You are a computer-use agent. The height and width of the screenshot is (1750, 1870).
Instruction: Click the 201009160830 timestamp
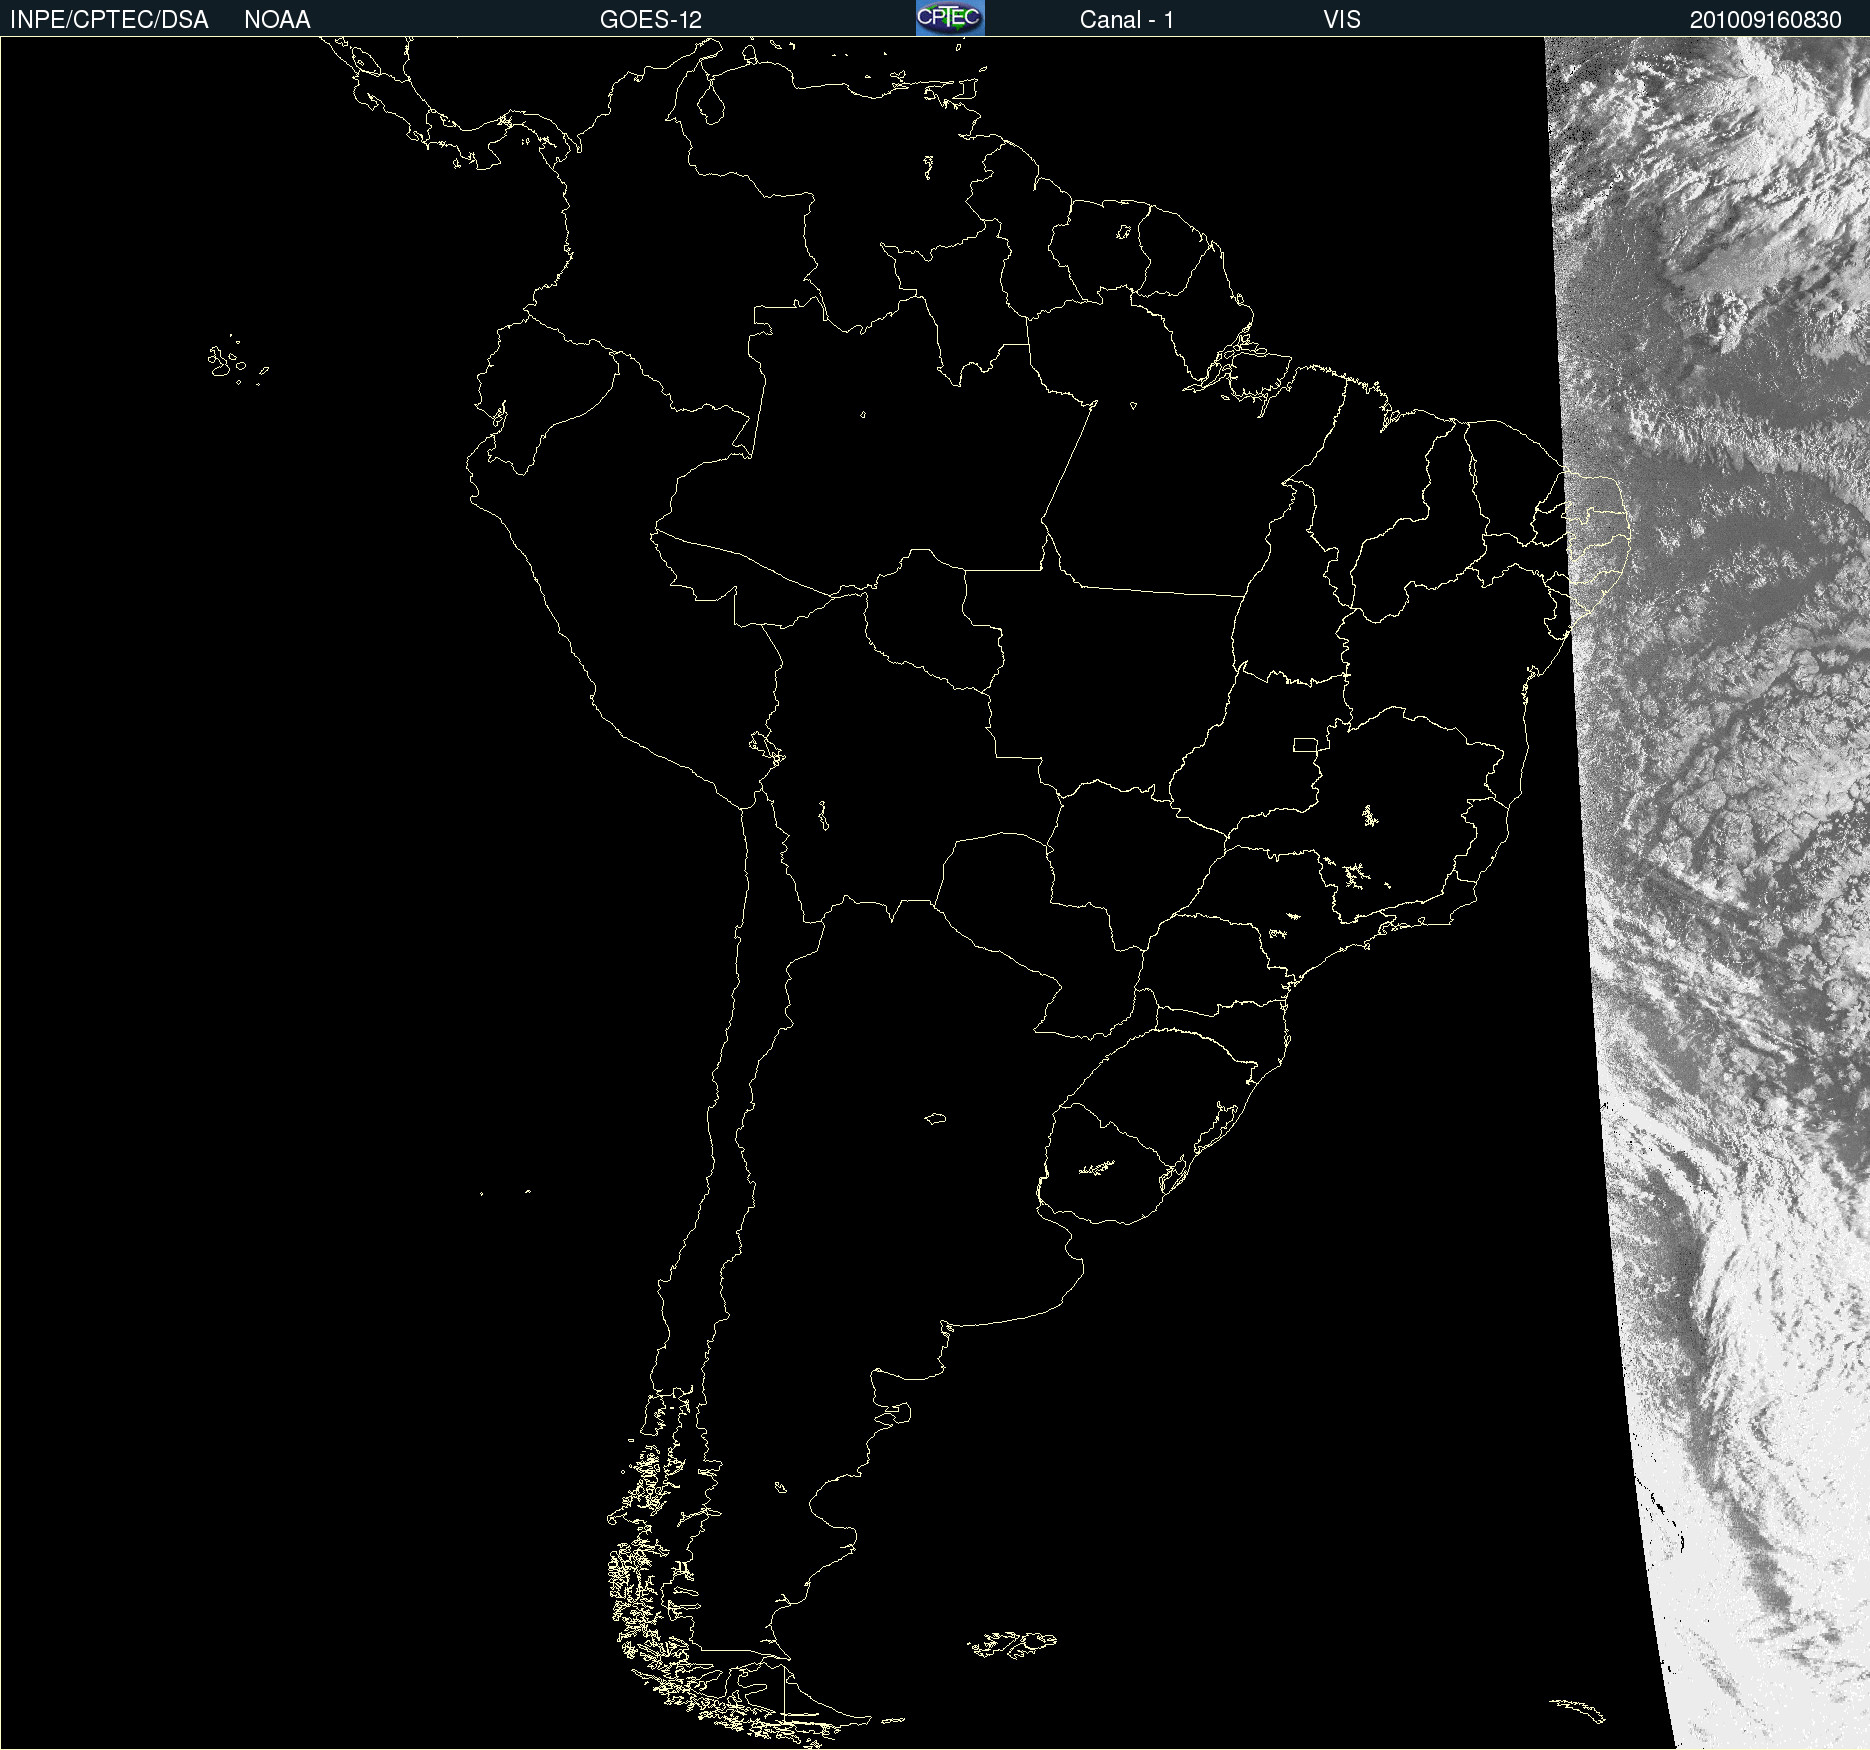pos(1766,20)
